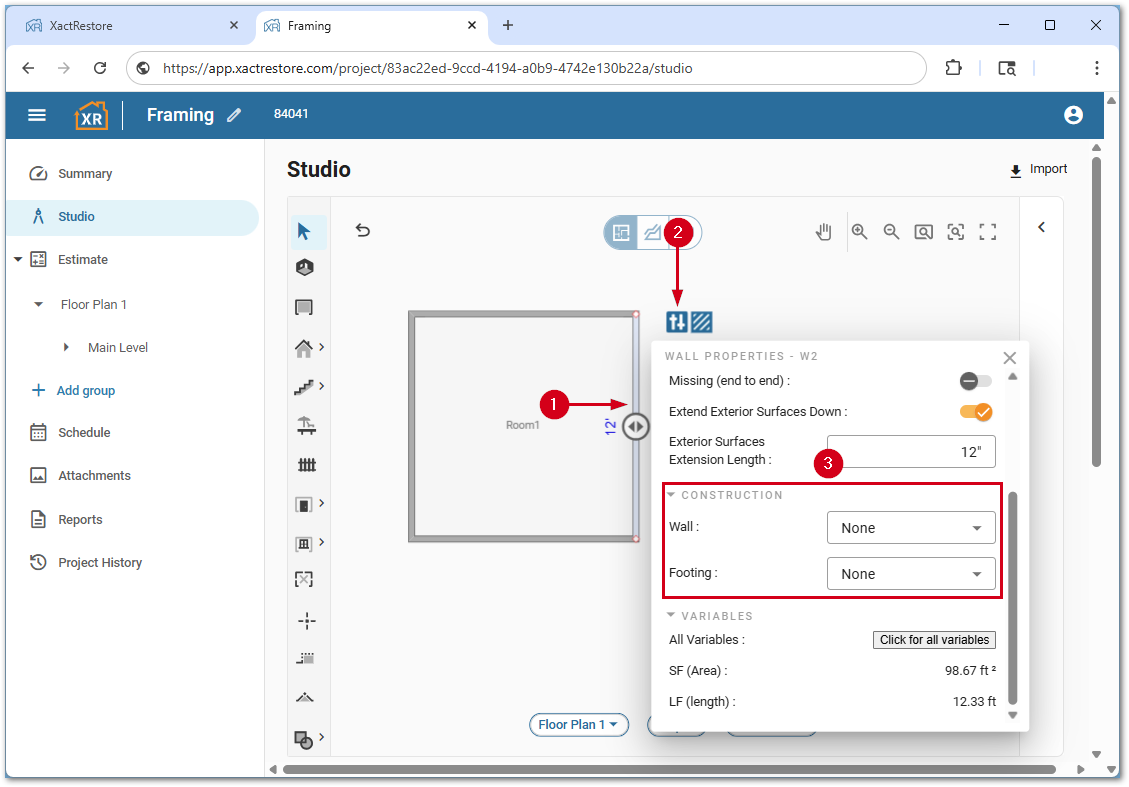
Task: Go to Reports in the sidebar
Action: click(x=80, y=520)
